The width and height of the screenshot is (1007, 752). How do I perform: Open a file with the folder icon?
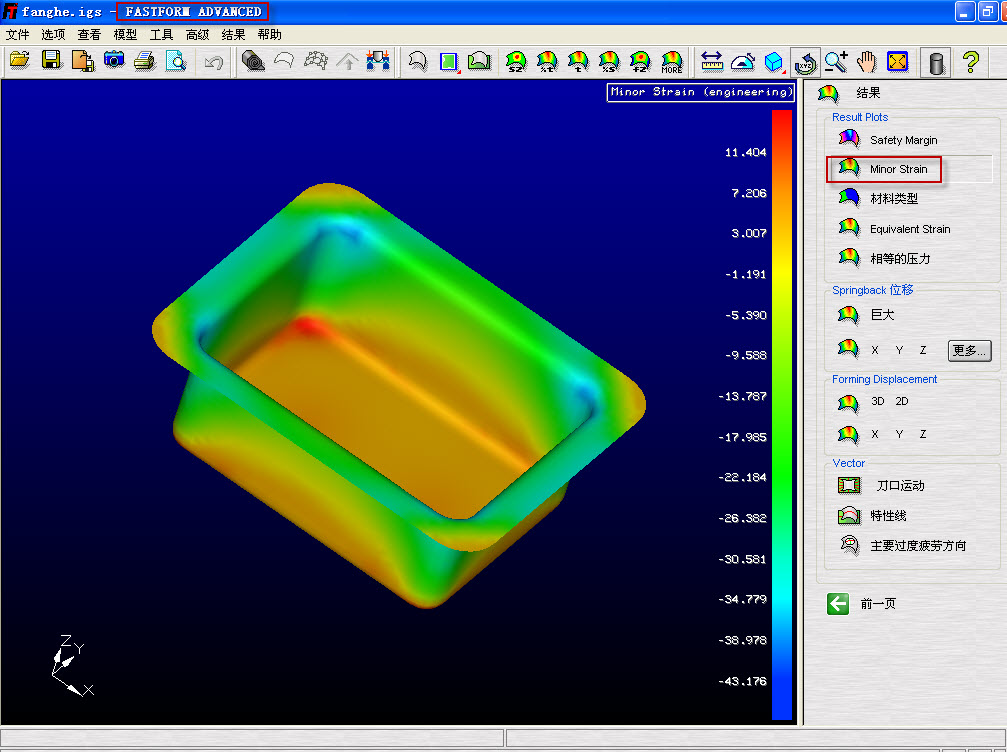[x=20, y=61]
